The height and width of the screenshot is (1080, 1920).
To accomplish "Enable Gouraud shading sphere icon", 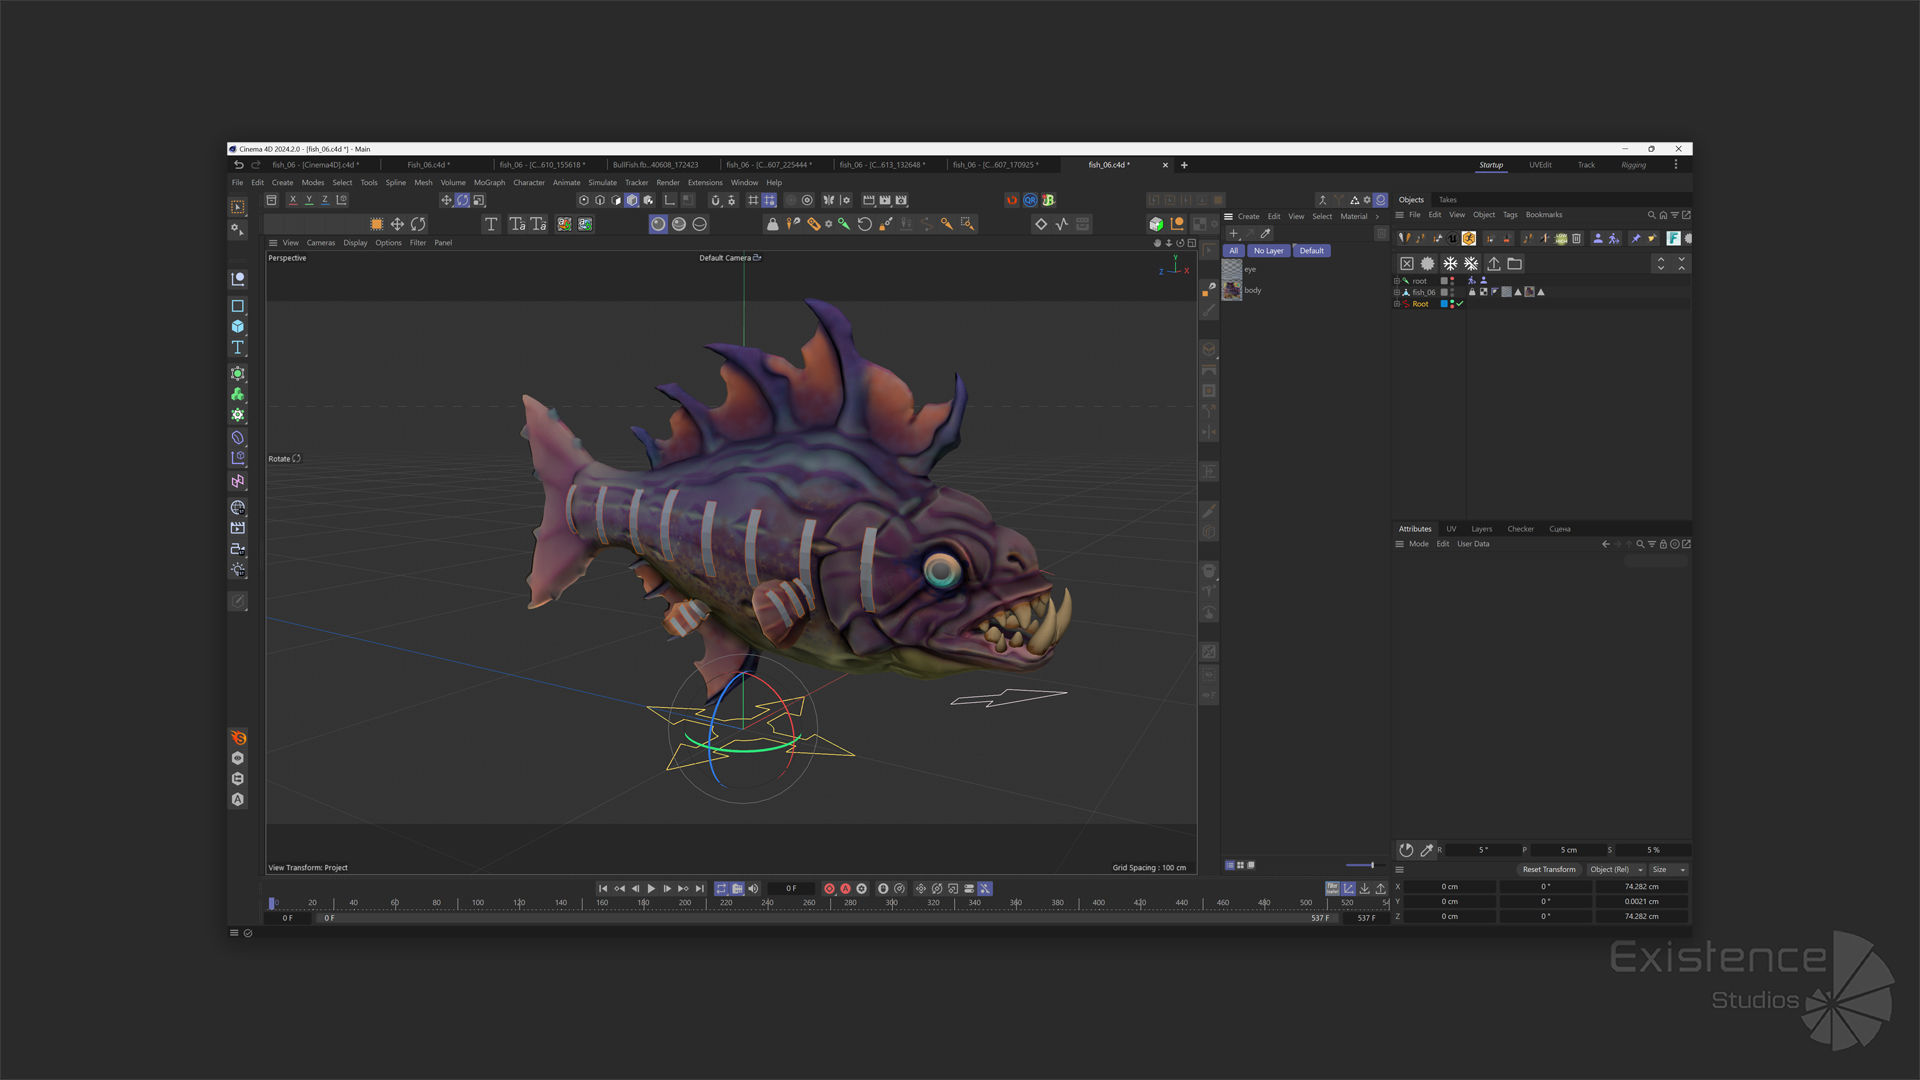I will (x=658, y=224).
